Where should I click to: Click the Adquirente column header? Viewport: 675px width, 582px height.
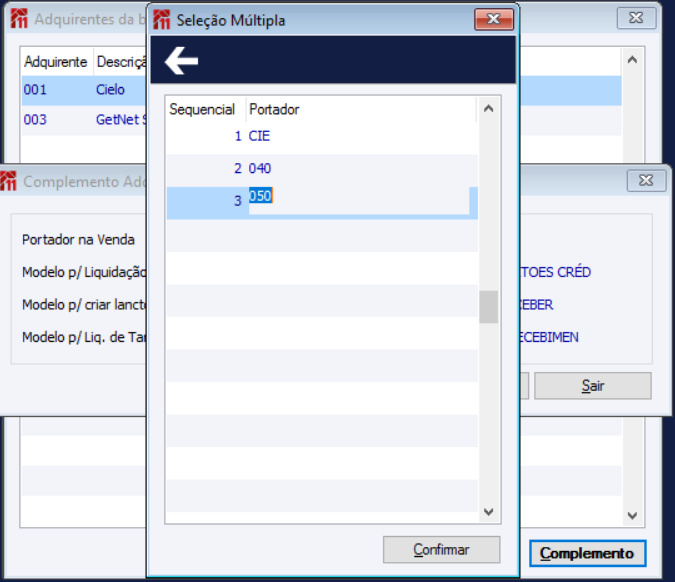click(57, 62)
